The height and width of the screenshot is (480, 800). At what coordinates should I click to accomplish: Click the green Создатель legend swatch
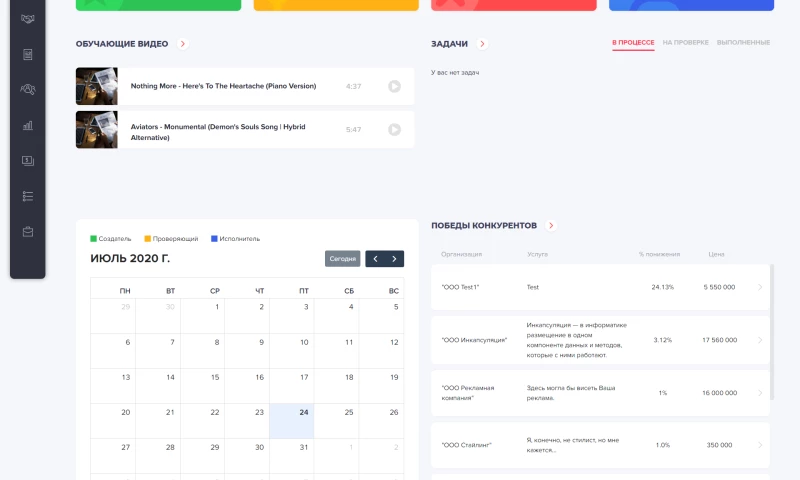click(x=93, y=239)
